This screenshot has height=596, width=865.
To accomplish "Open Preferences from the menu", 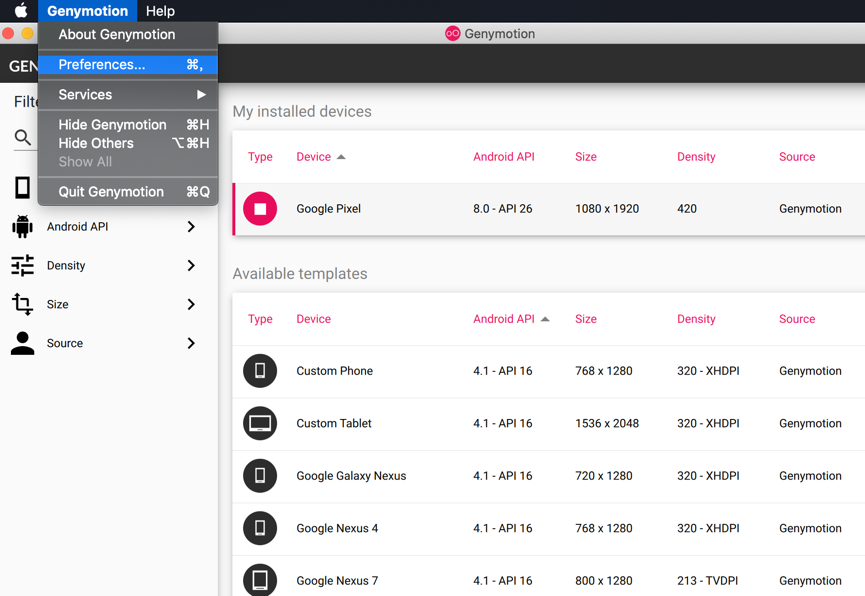I will (x=128, y=65).
